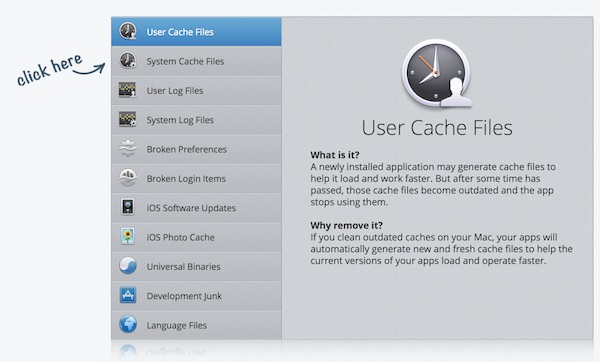The width and height of the screenshot is (600, 362).
Task: Click the large User Cache Files heading
Action: 437,128
